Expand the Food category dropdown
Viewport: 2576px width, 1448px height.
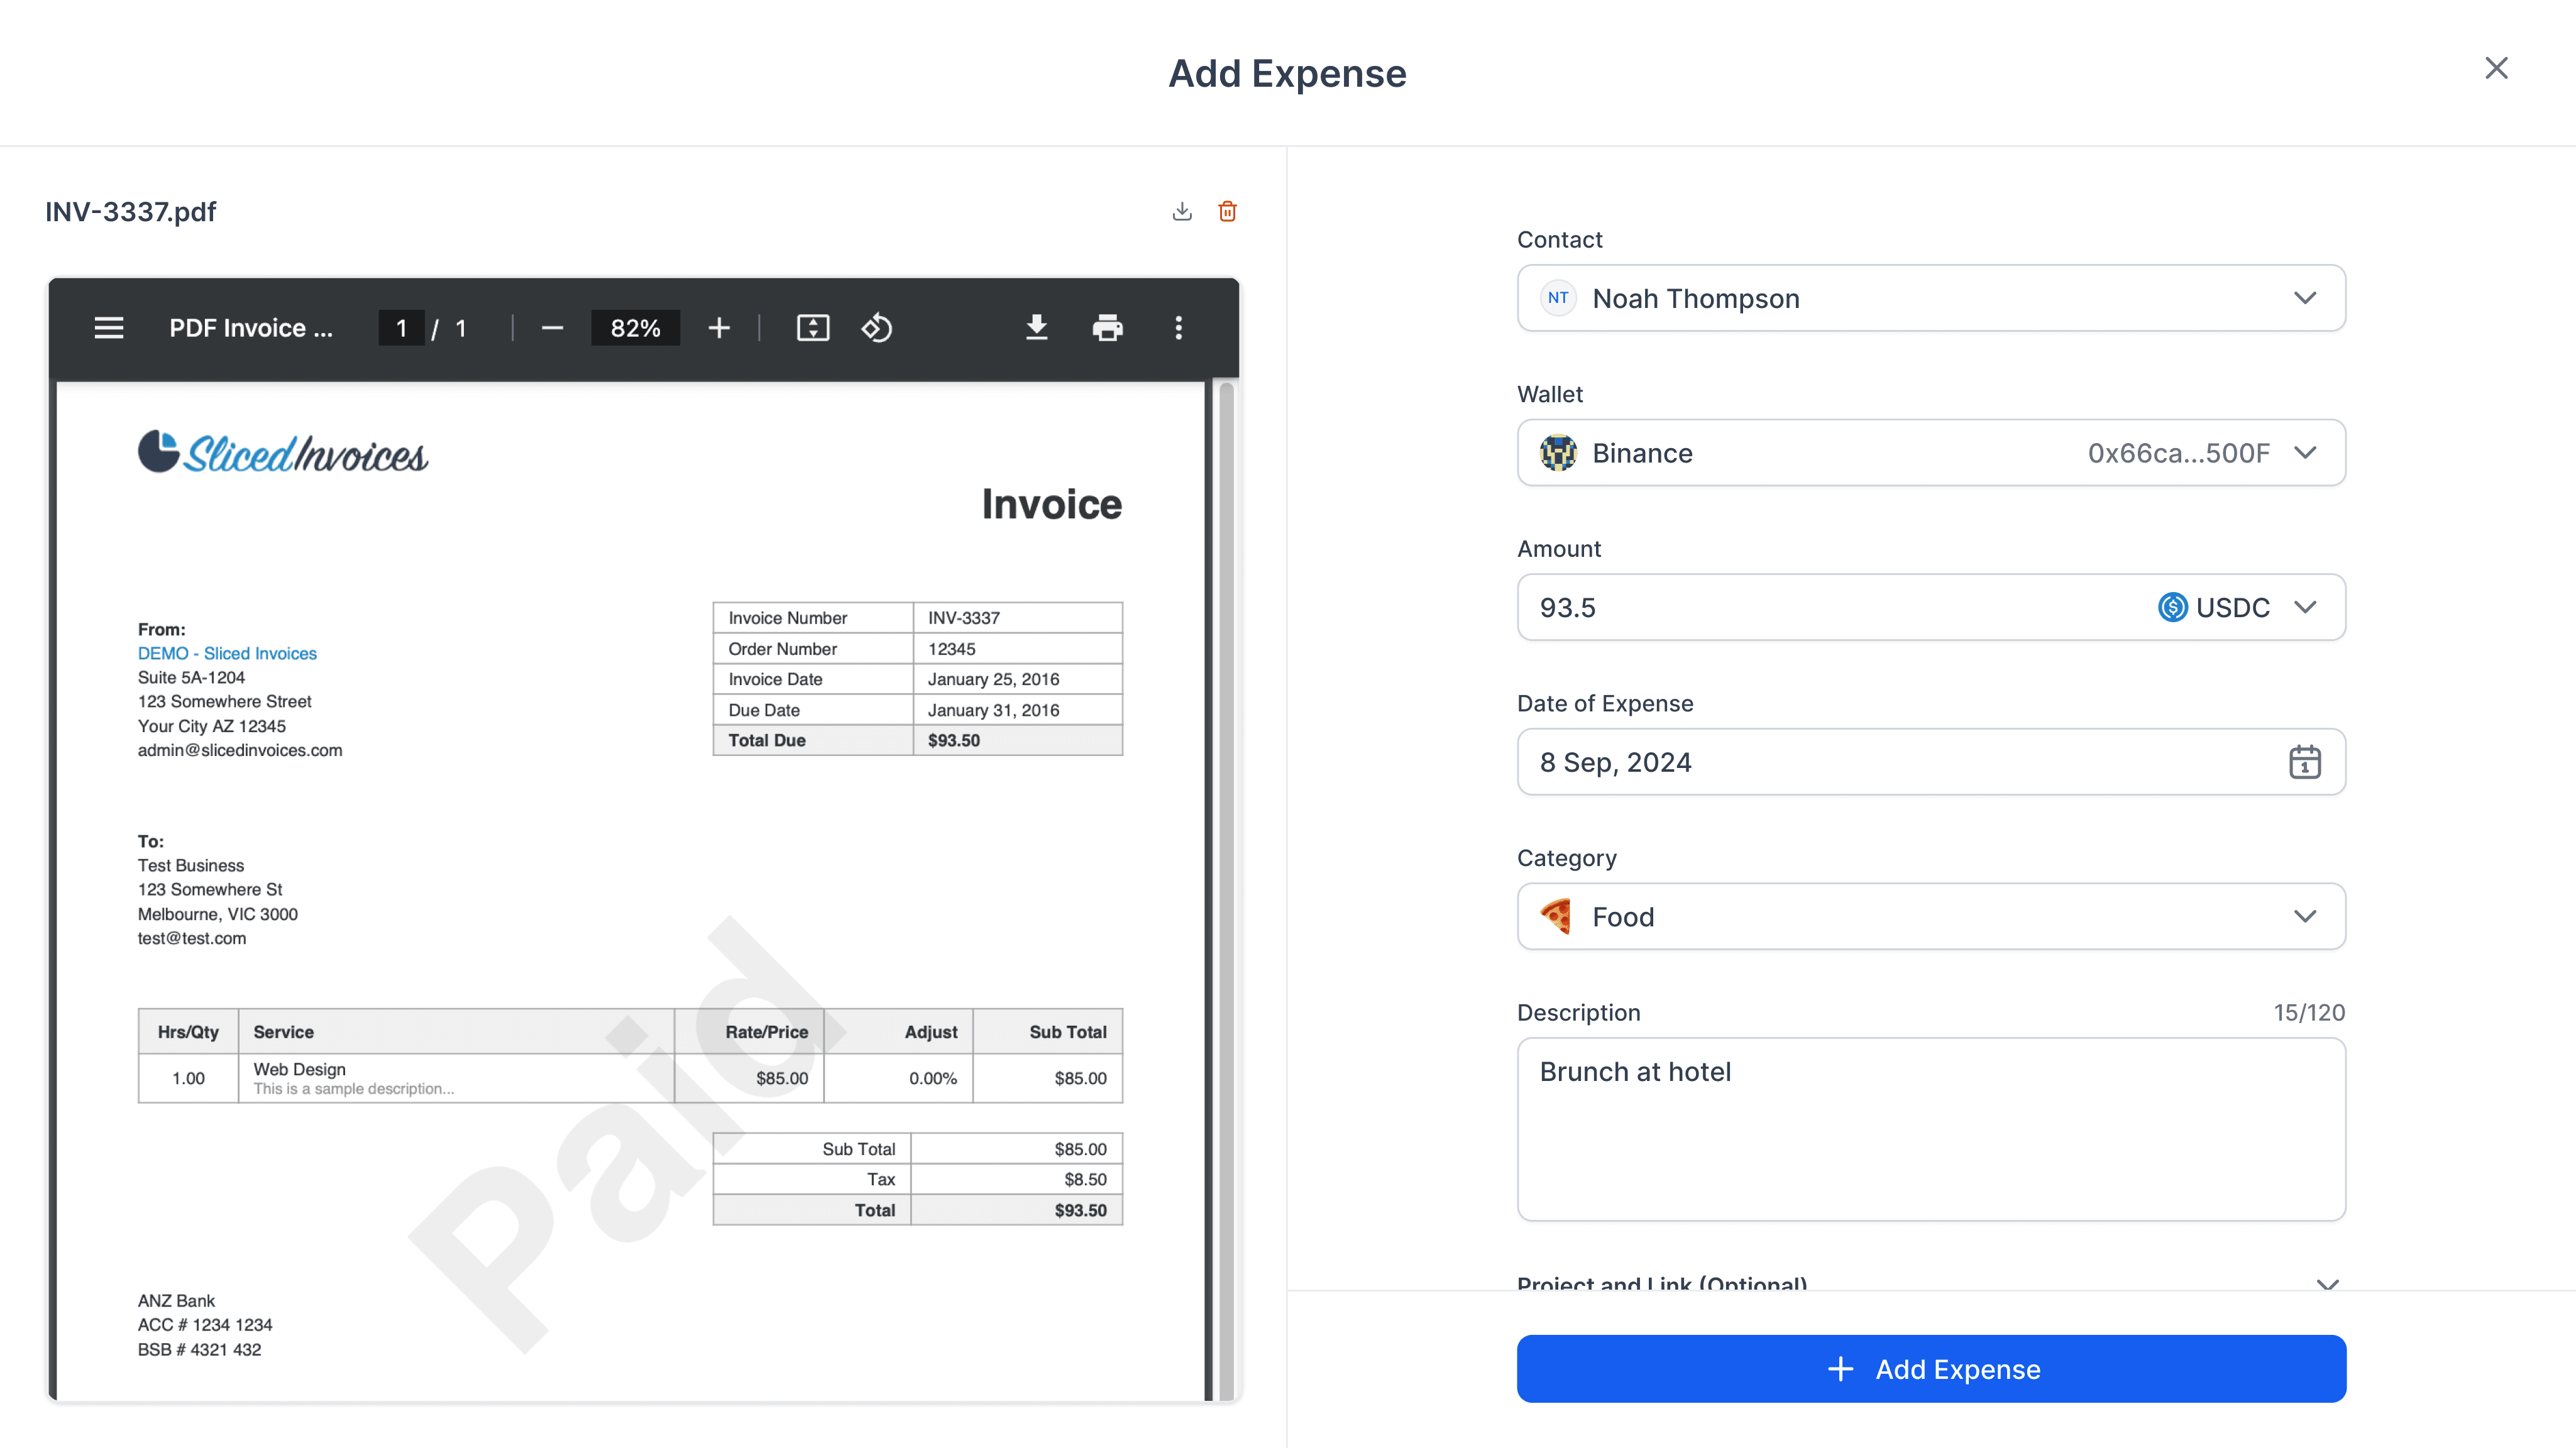2306,916
